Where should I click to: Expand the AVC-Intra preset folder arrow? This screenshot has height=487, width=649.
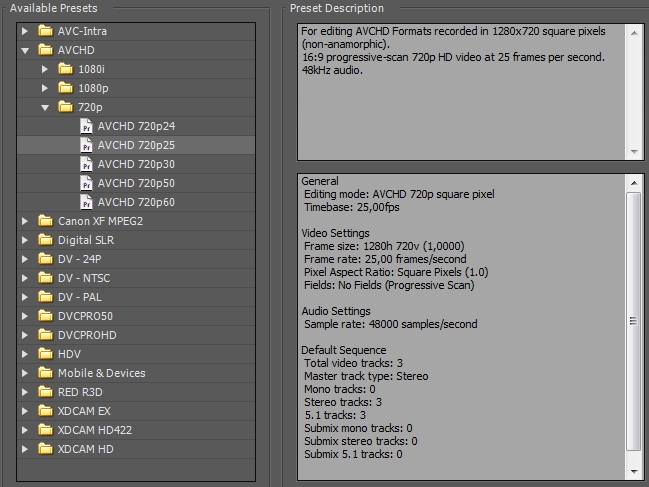click(x=25, y=31)
